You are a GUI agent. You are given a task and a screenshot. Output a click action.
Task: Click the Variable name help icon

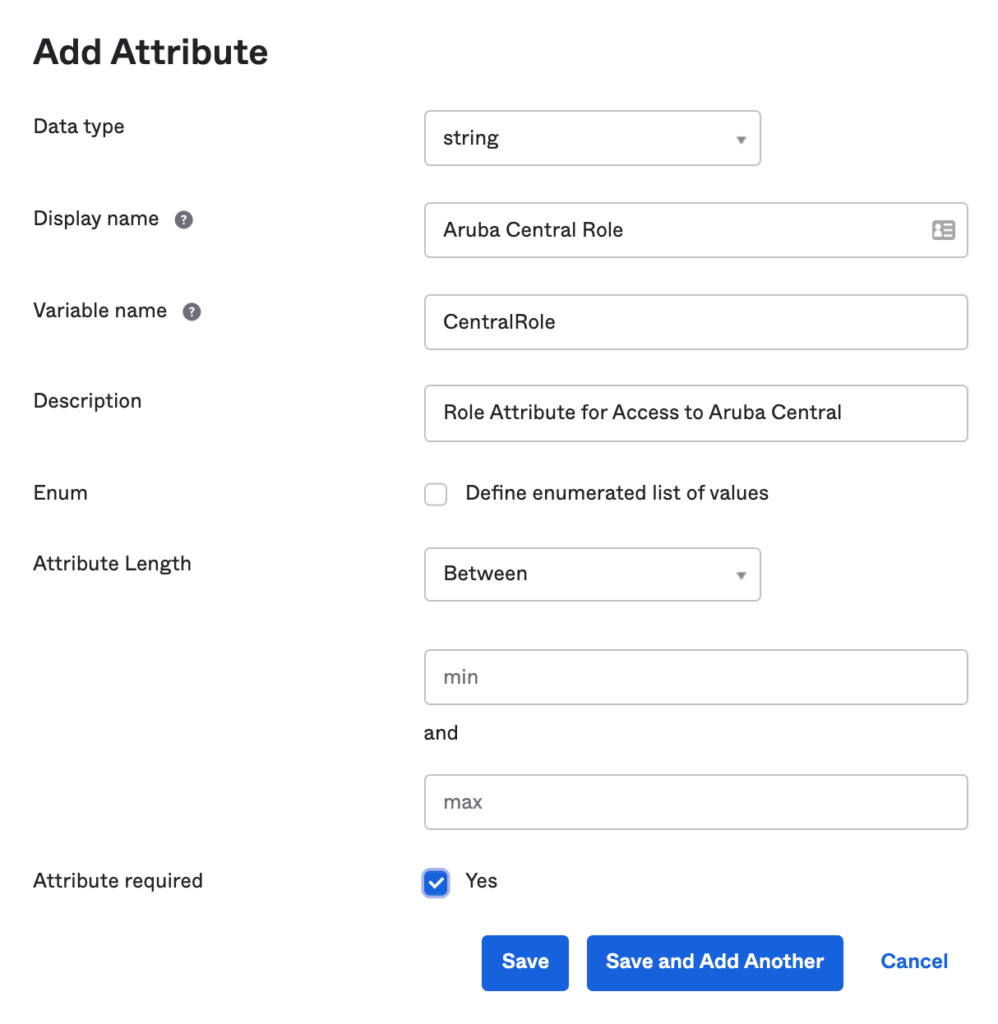pos(191,311)
